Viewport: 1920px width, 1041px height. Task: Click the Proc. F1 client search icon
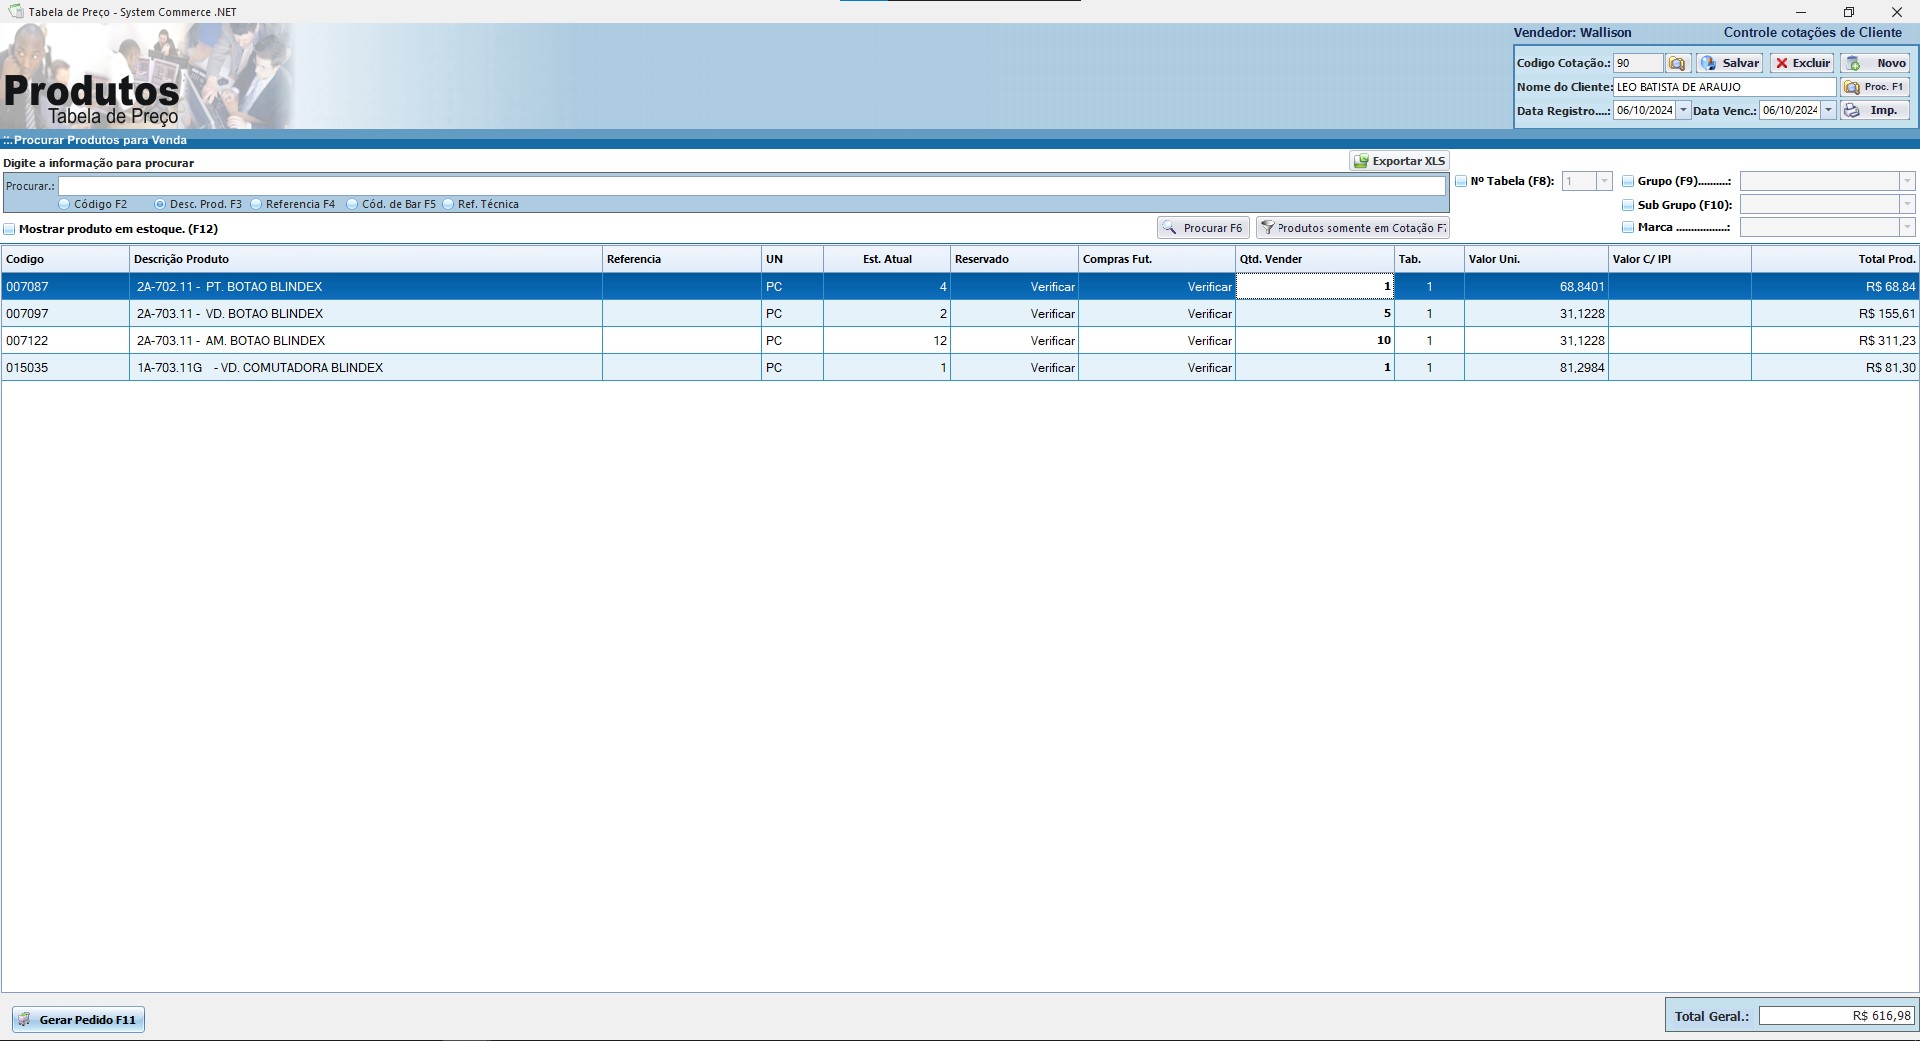1852,87
